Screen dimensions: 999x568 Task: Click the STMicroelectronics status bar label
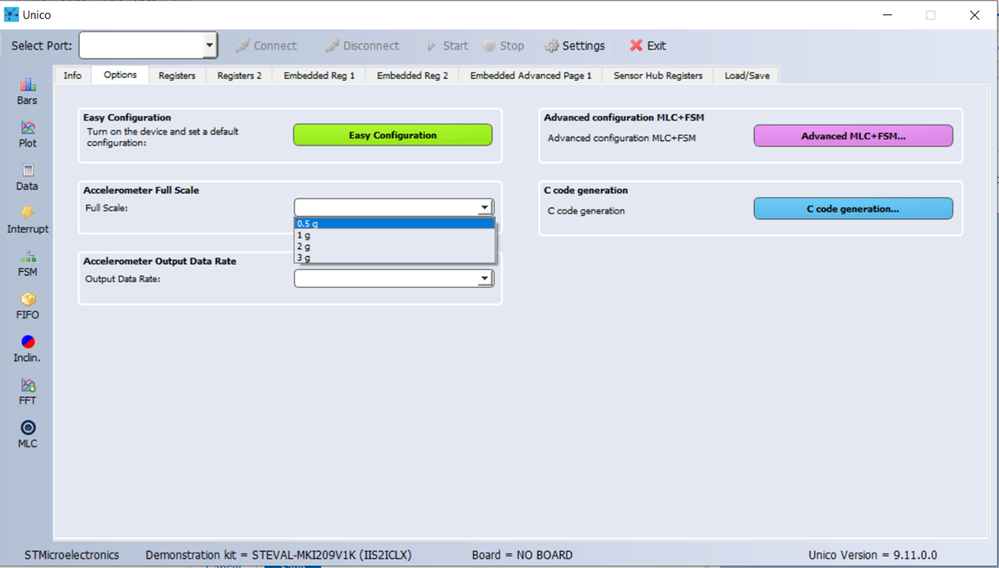click(x=71, y=555)
